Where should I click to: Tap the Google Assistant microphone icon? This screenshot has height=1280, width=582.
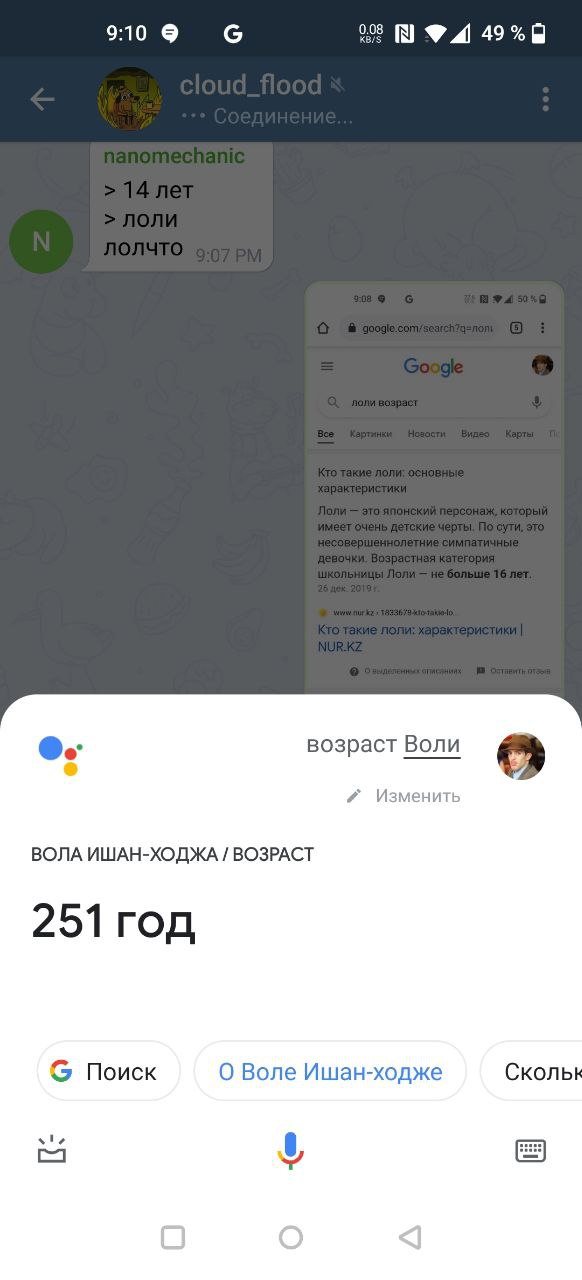coord(290,1151)
